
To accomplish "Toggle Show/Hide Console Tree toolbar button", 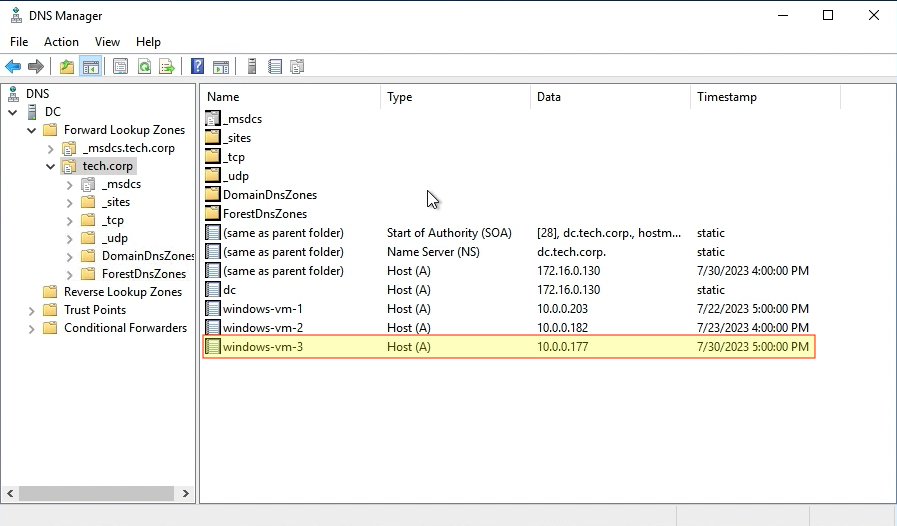I will [90, 67].
